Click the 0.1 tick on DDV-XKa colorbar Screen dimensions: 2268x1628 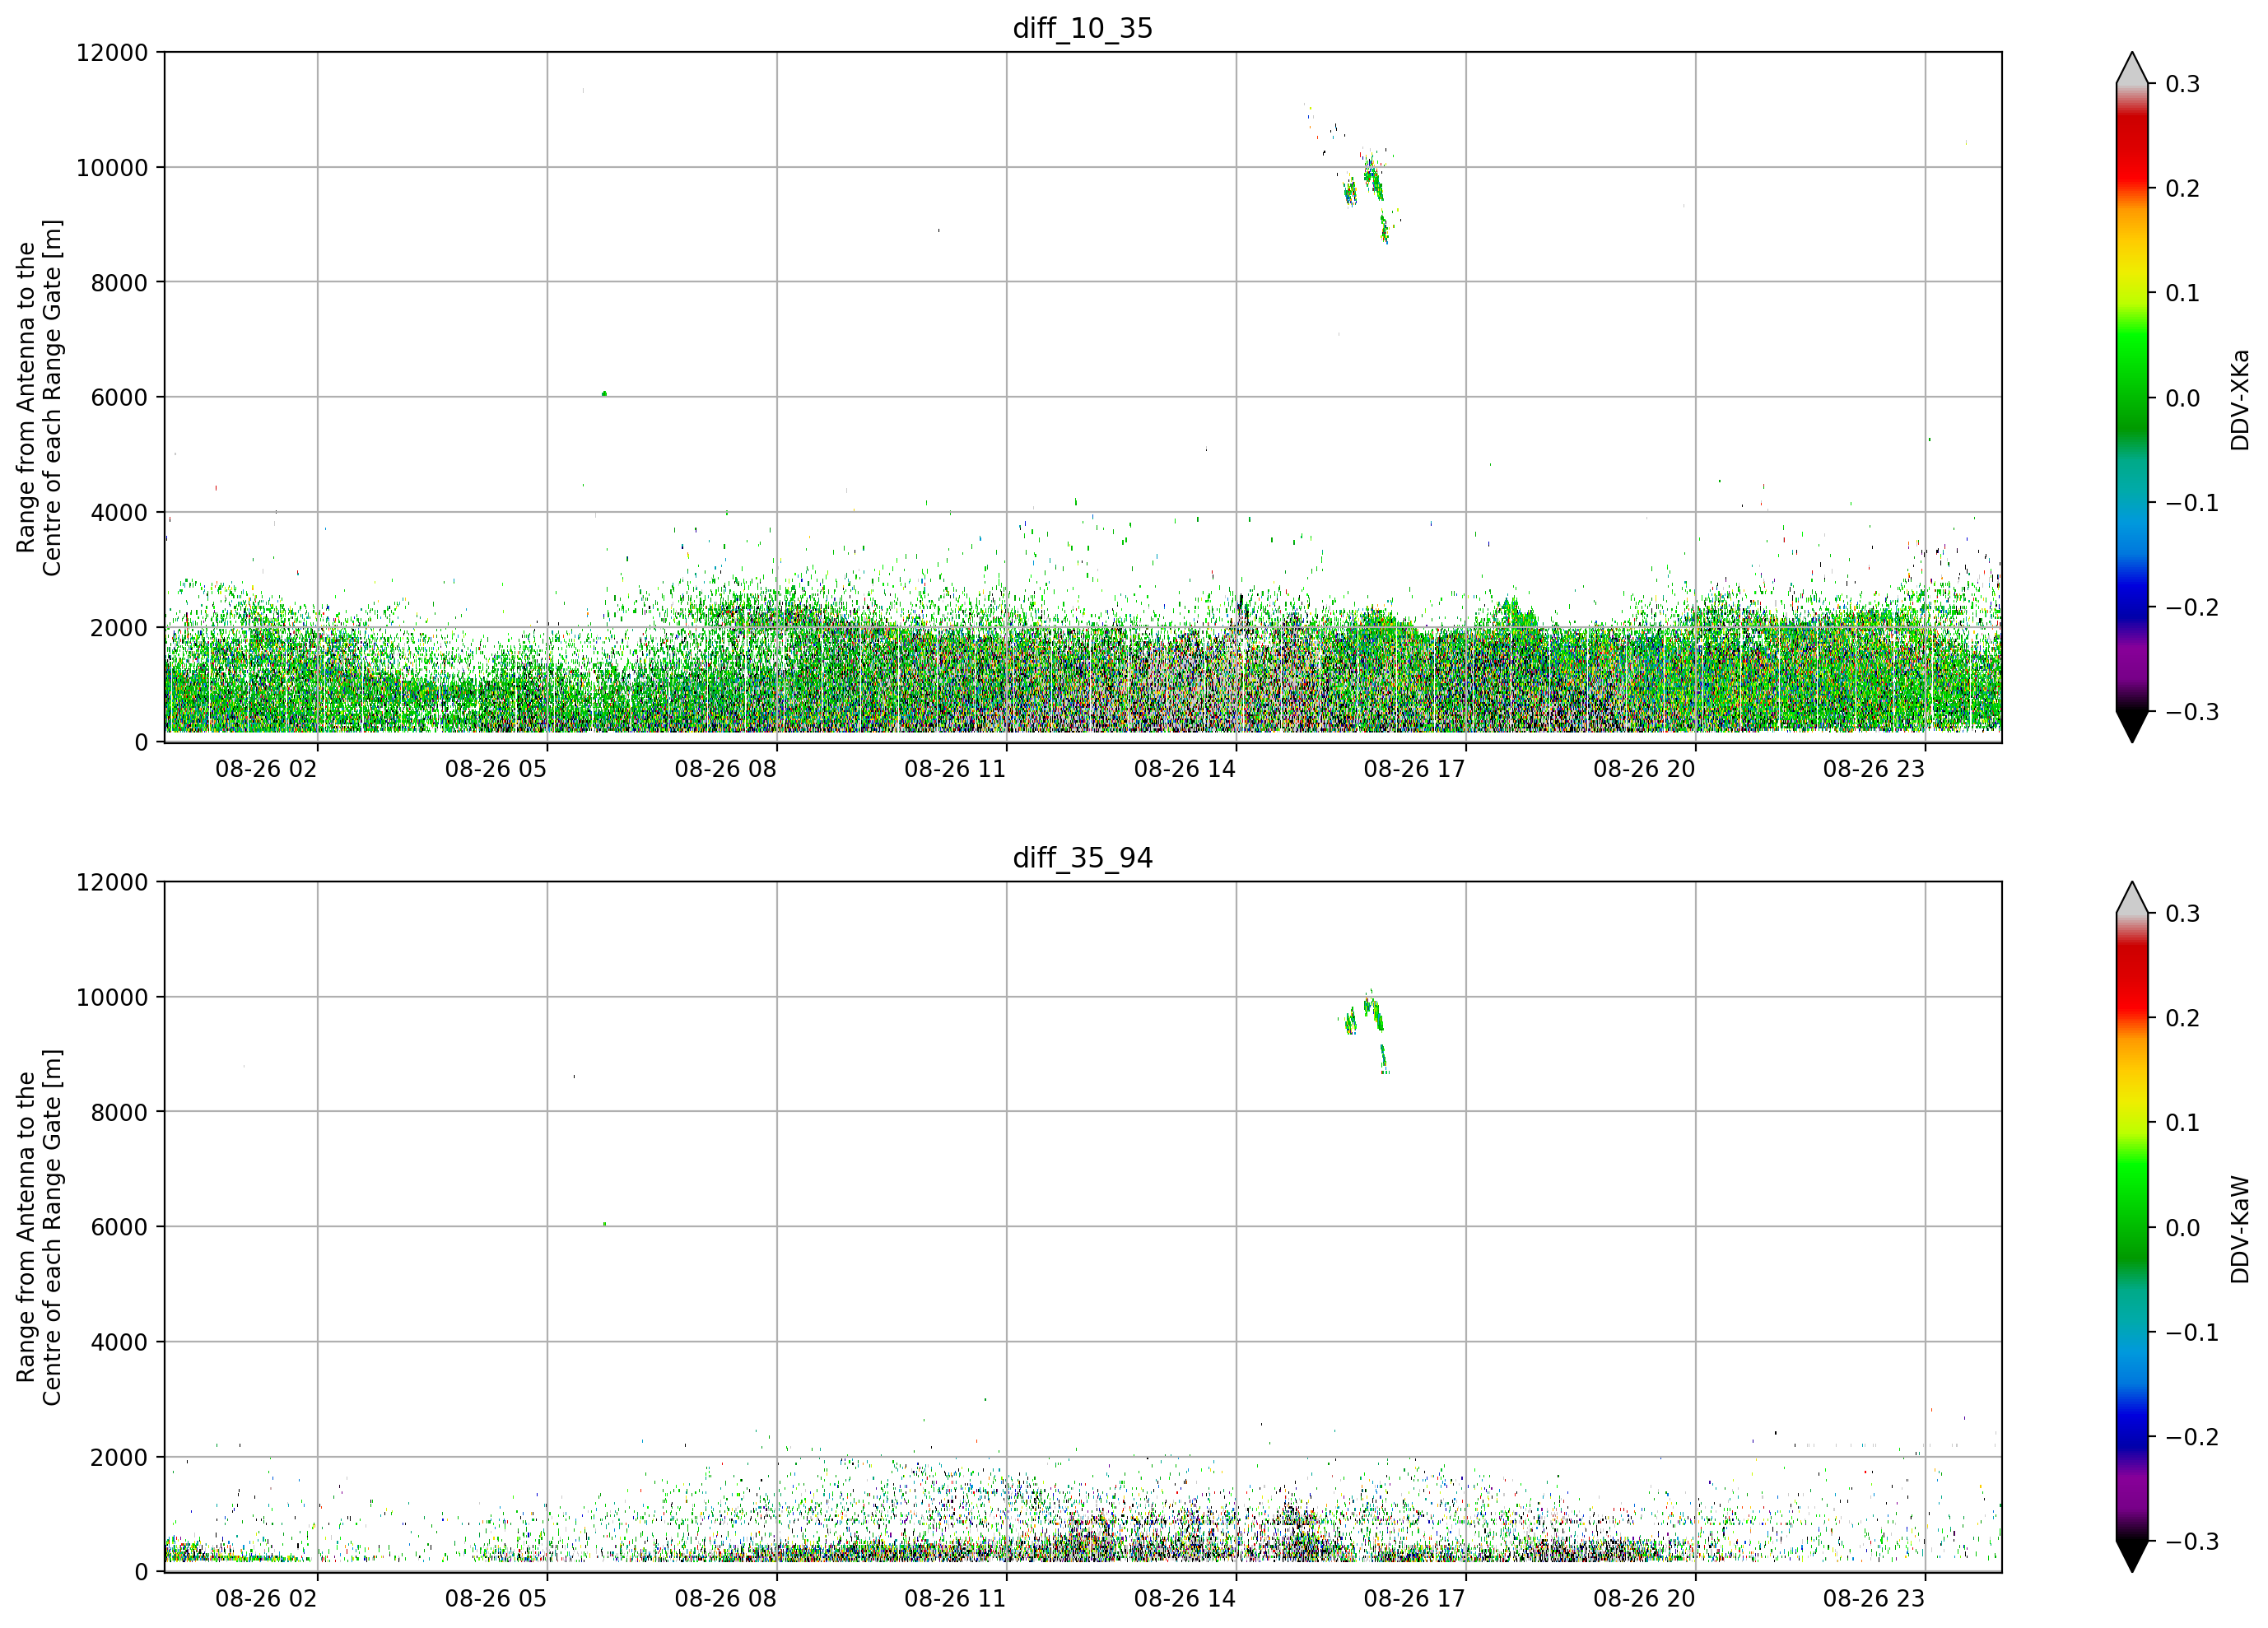click(x=2182, y=294)
